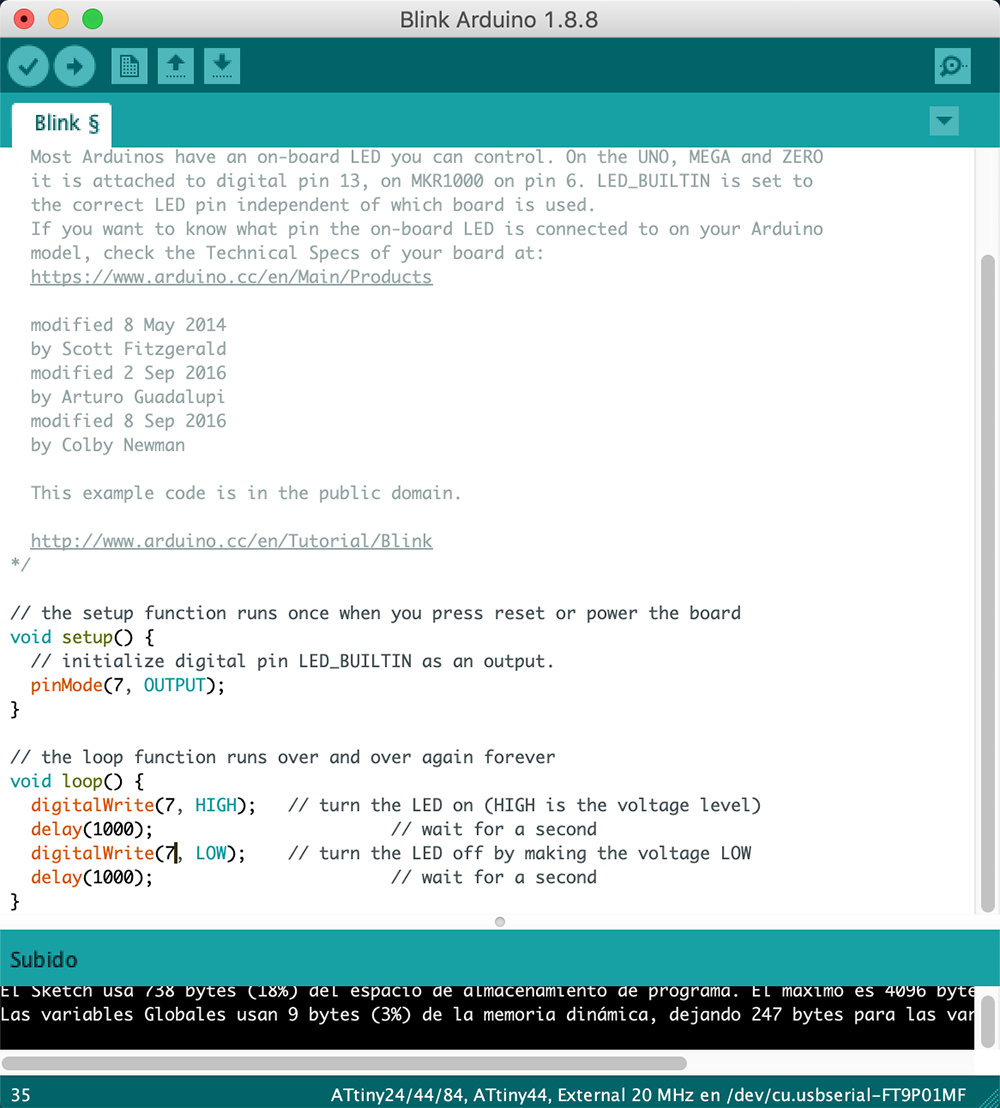Click 'If you want to know what pin' line
This screenshot has height=1108, width=1000.
(427, 229)
